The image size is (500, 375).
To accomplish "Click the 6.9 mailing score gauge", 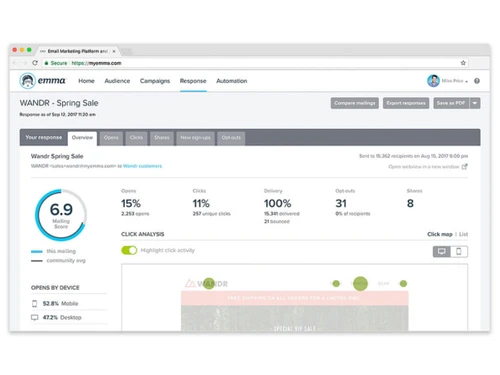I will (61, 215).
